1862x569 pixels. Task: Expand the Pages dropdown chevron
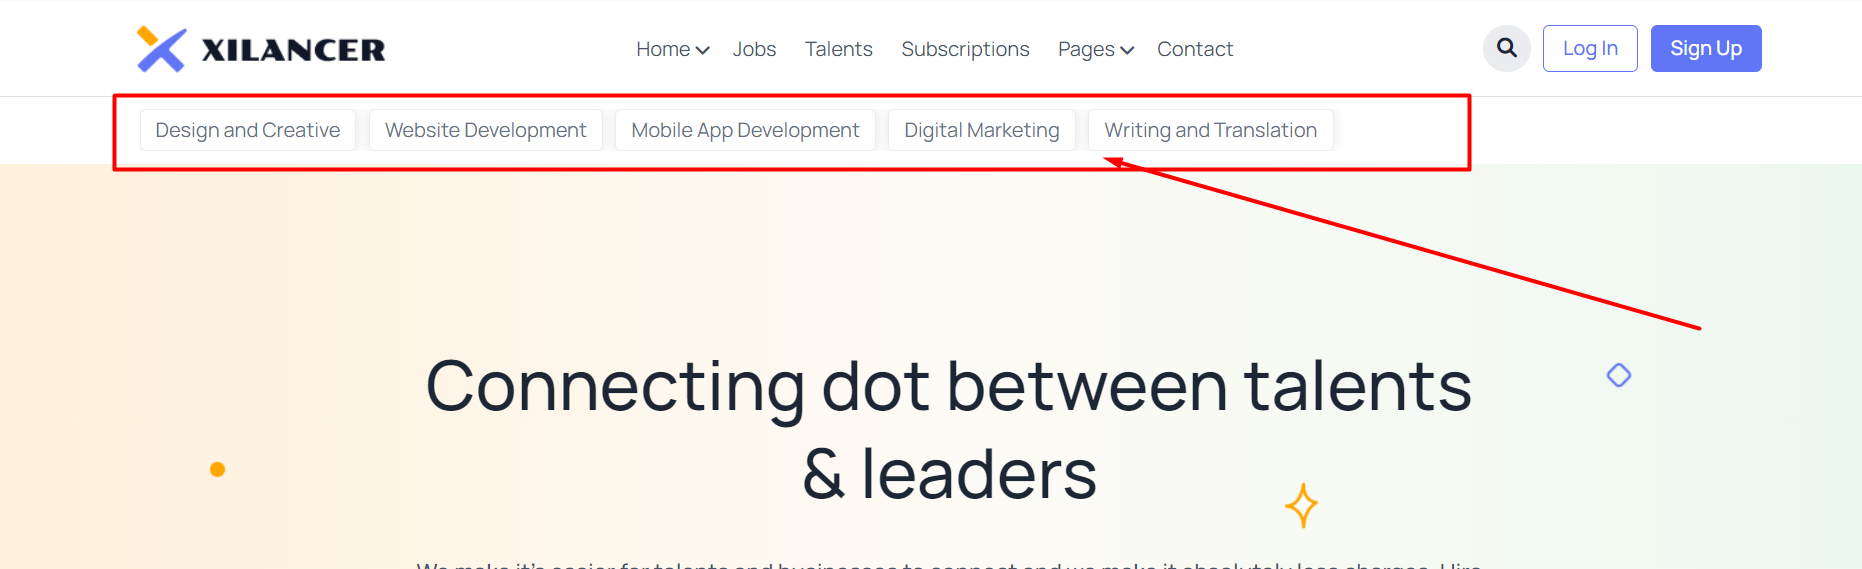point(1127,50)
